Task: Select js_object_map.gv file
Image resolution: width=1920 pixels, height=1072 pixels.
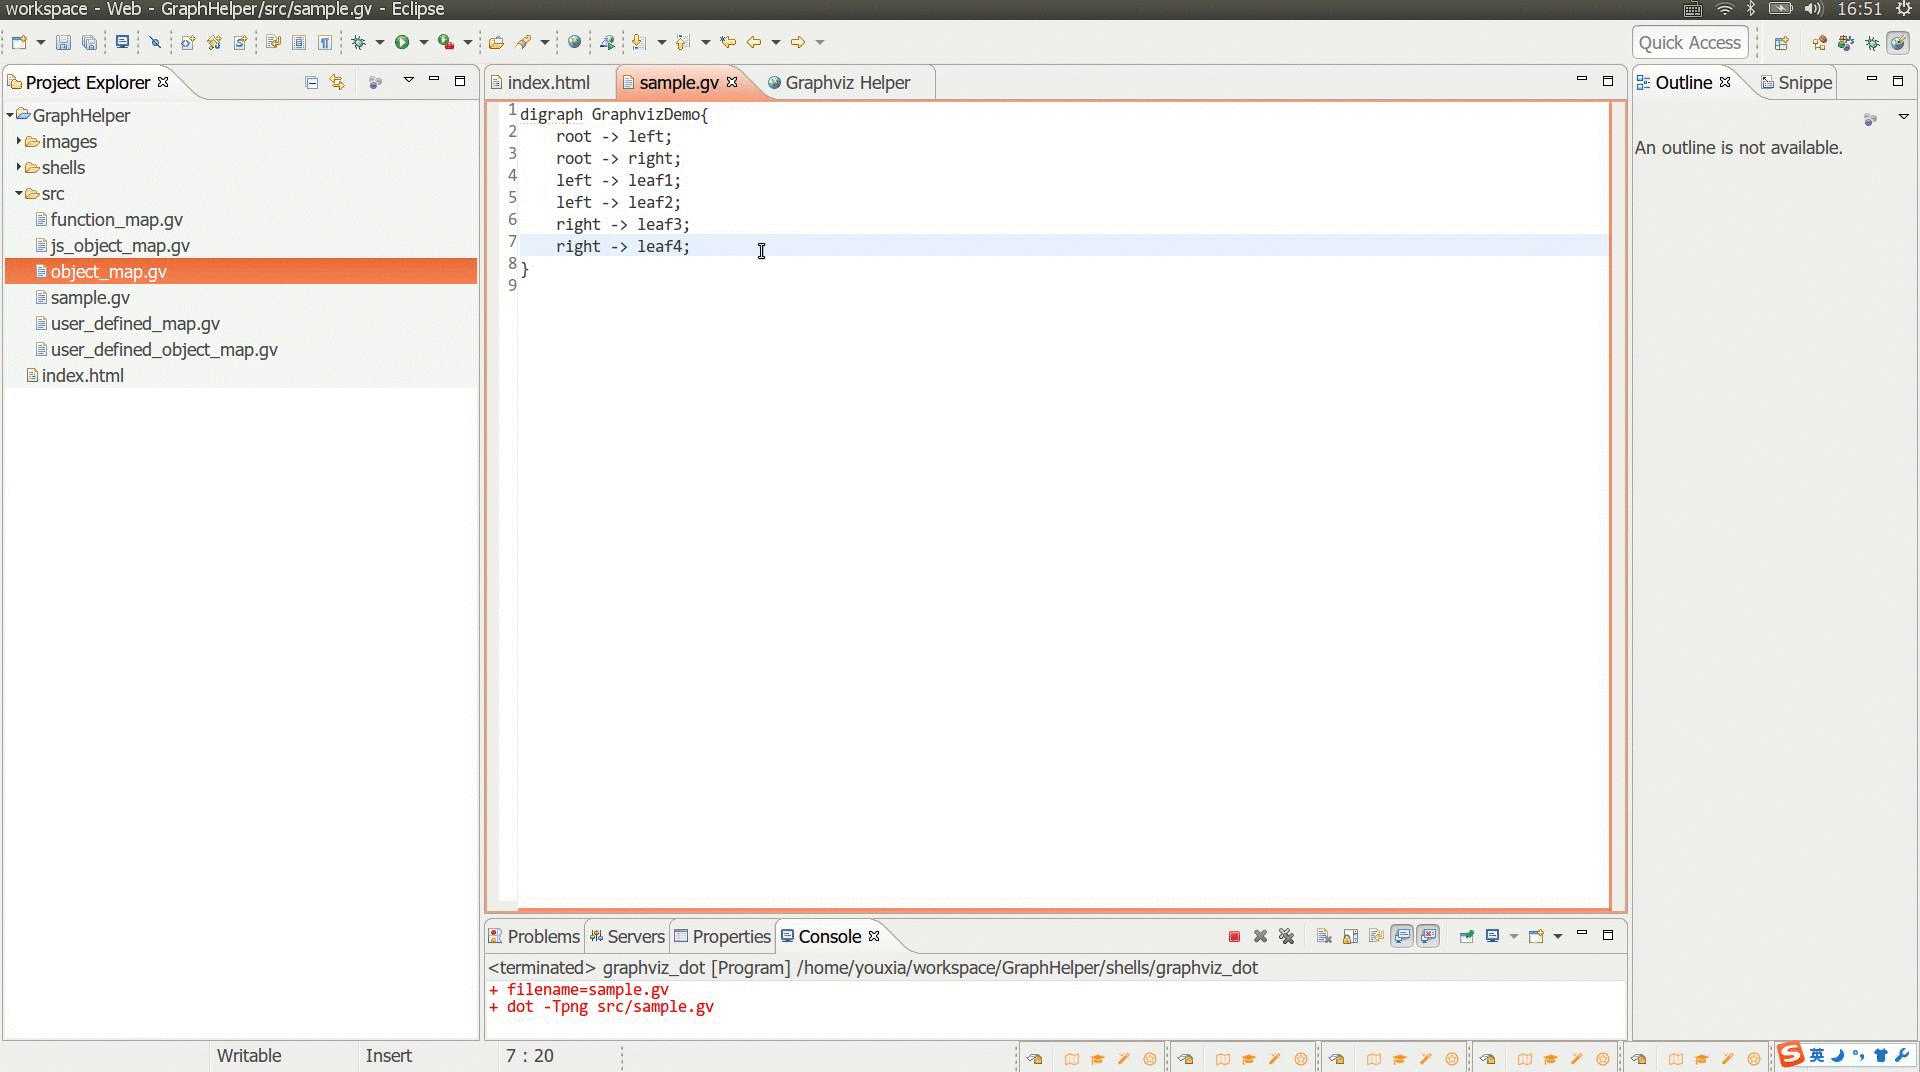Action: [x=120, y=245]
